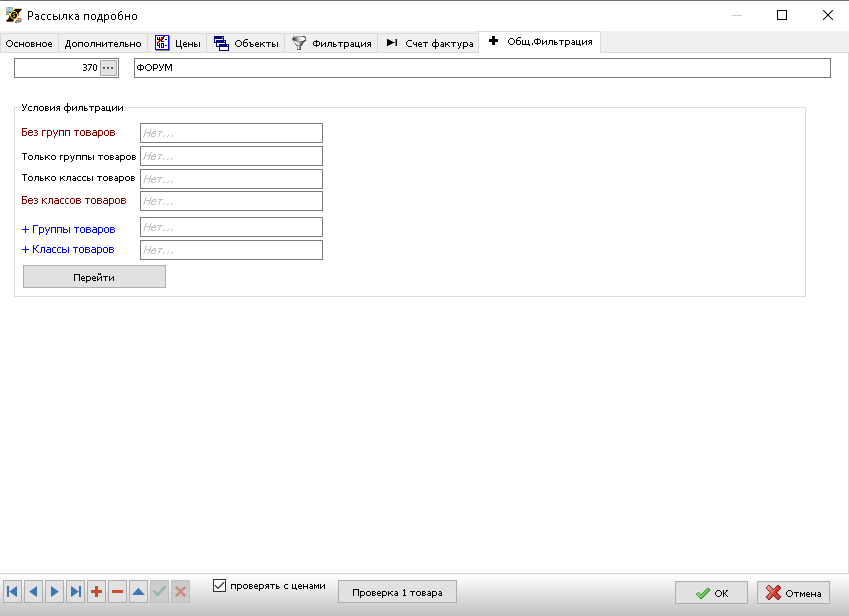Open "Без групп товаров" selection field
Viewport: 849px width, 616px height.
click(x=231, y=133)
